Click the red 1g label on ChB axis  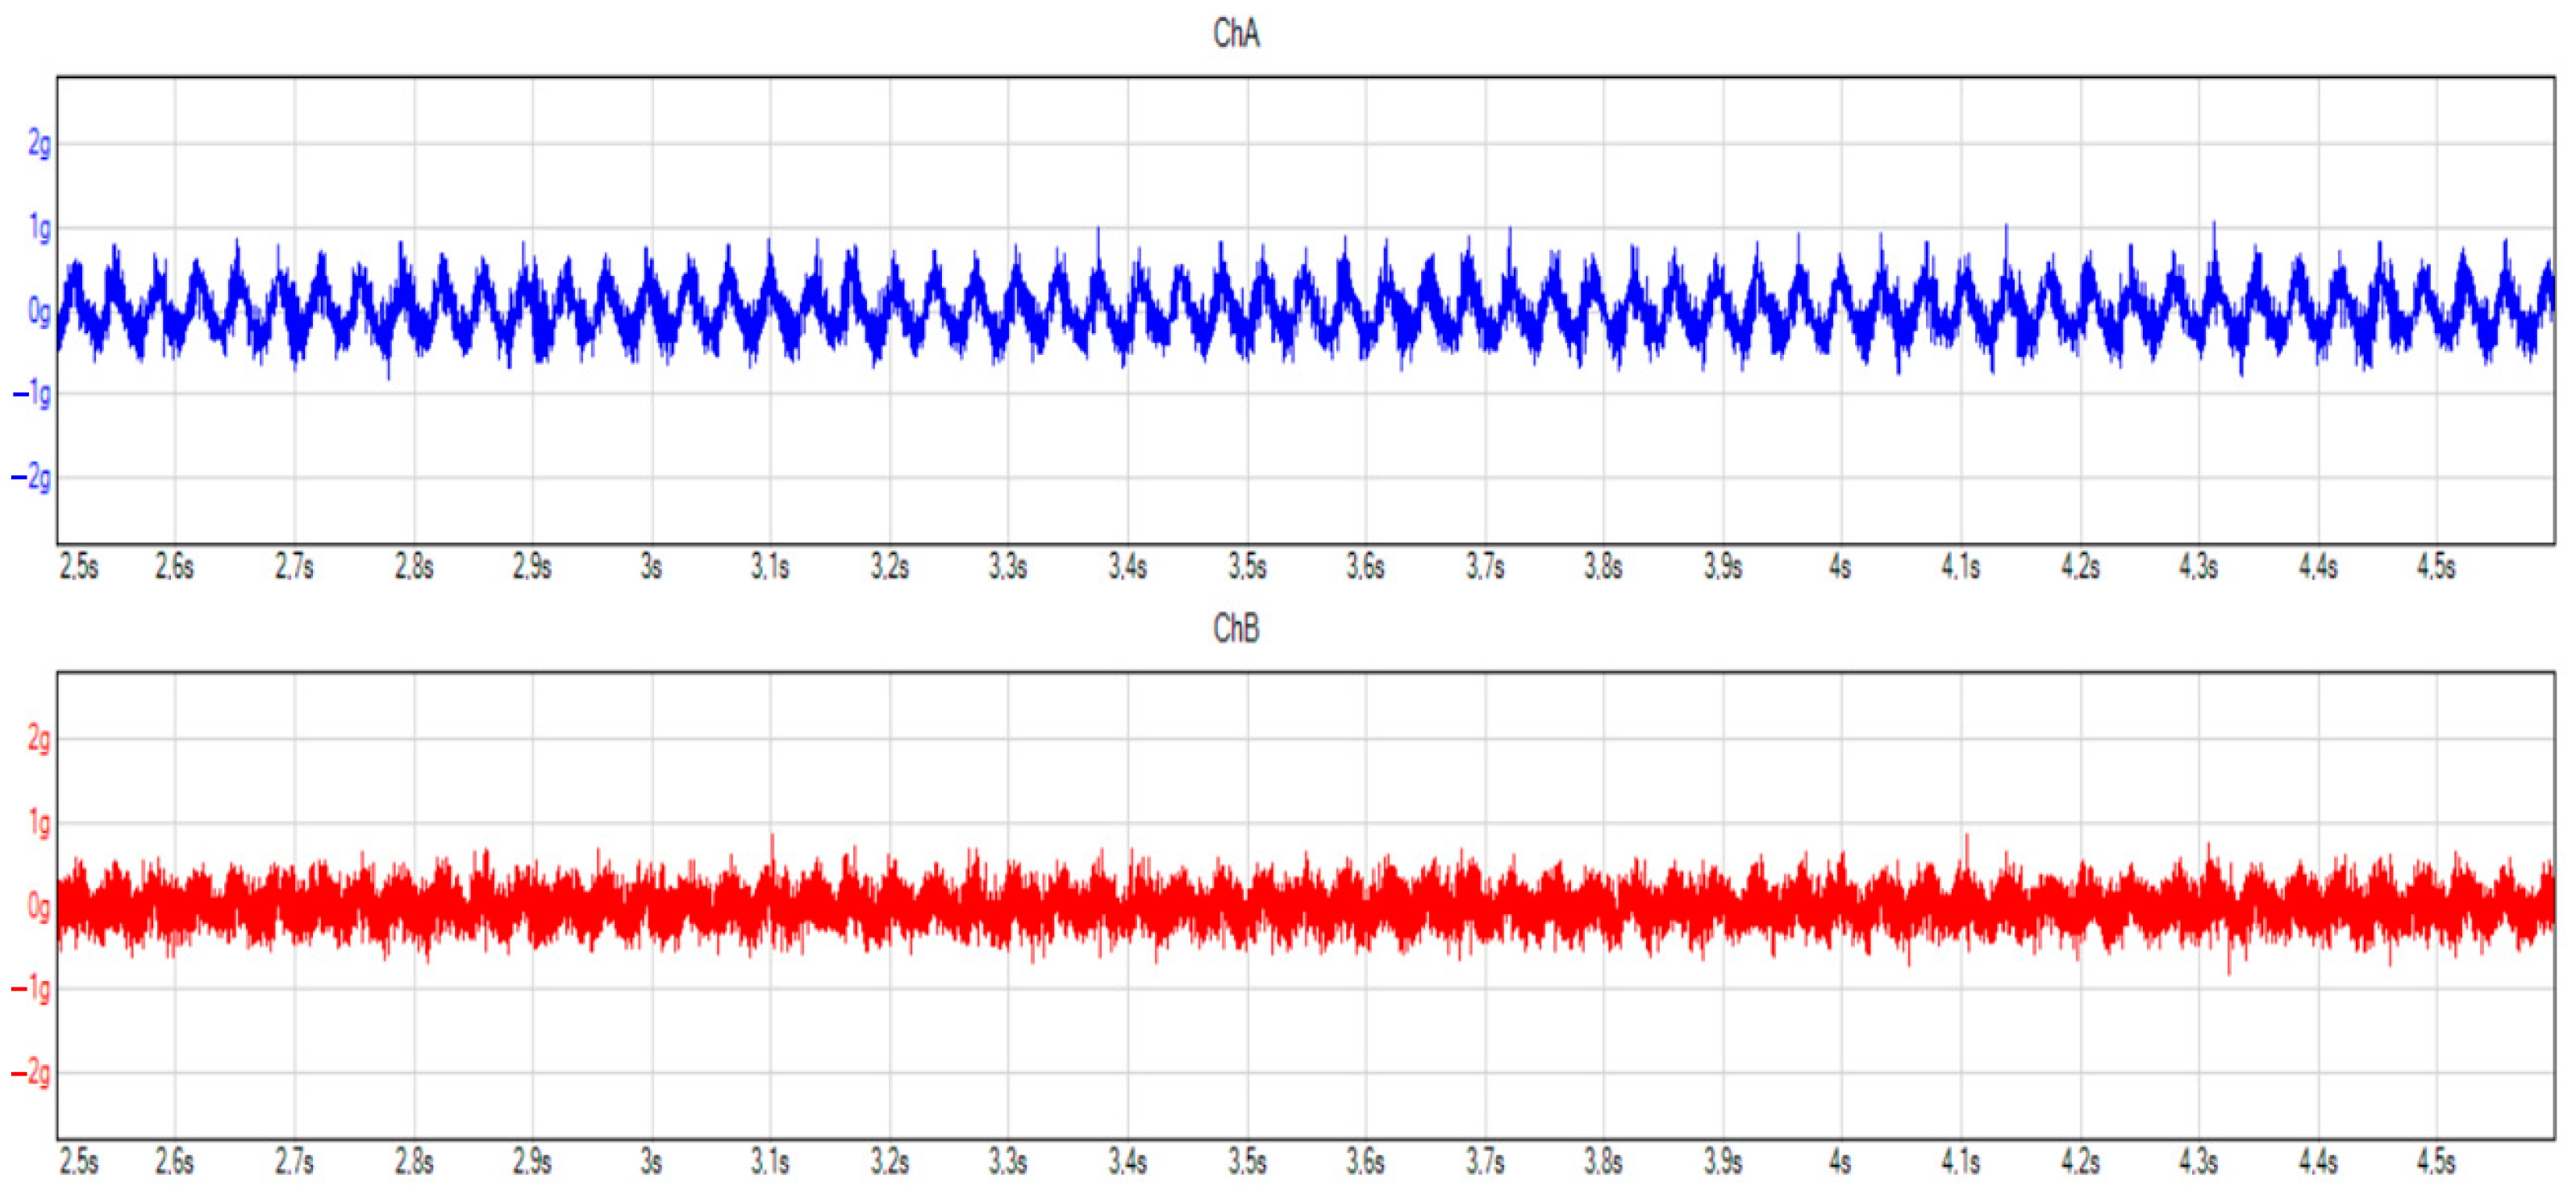click(39, 824)
